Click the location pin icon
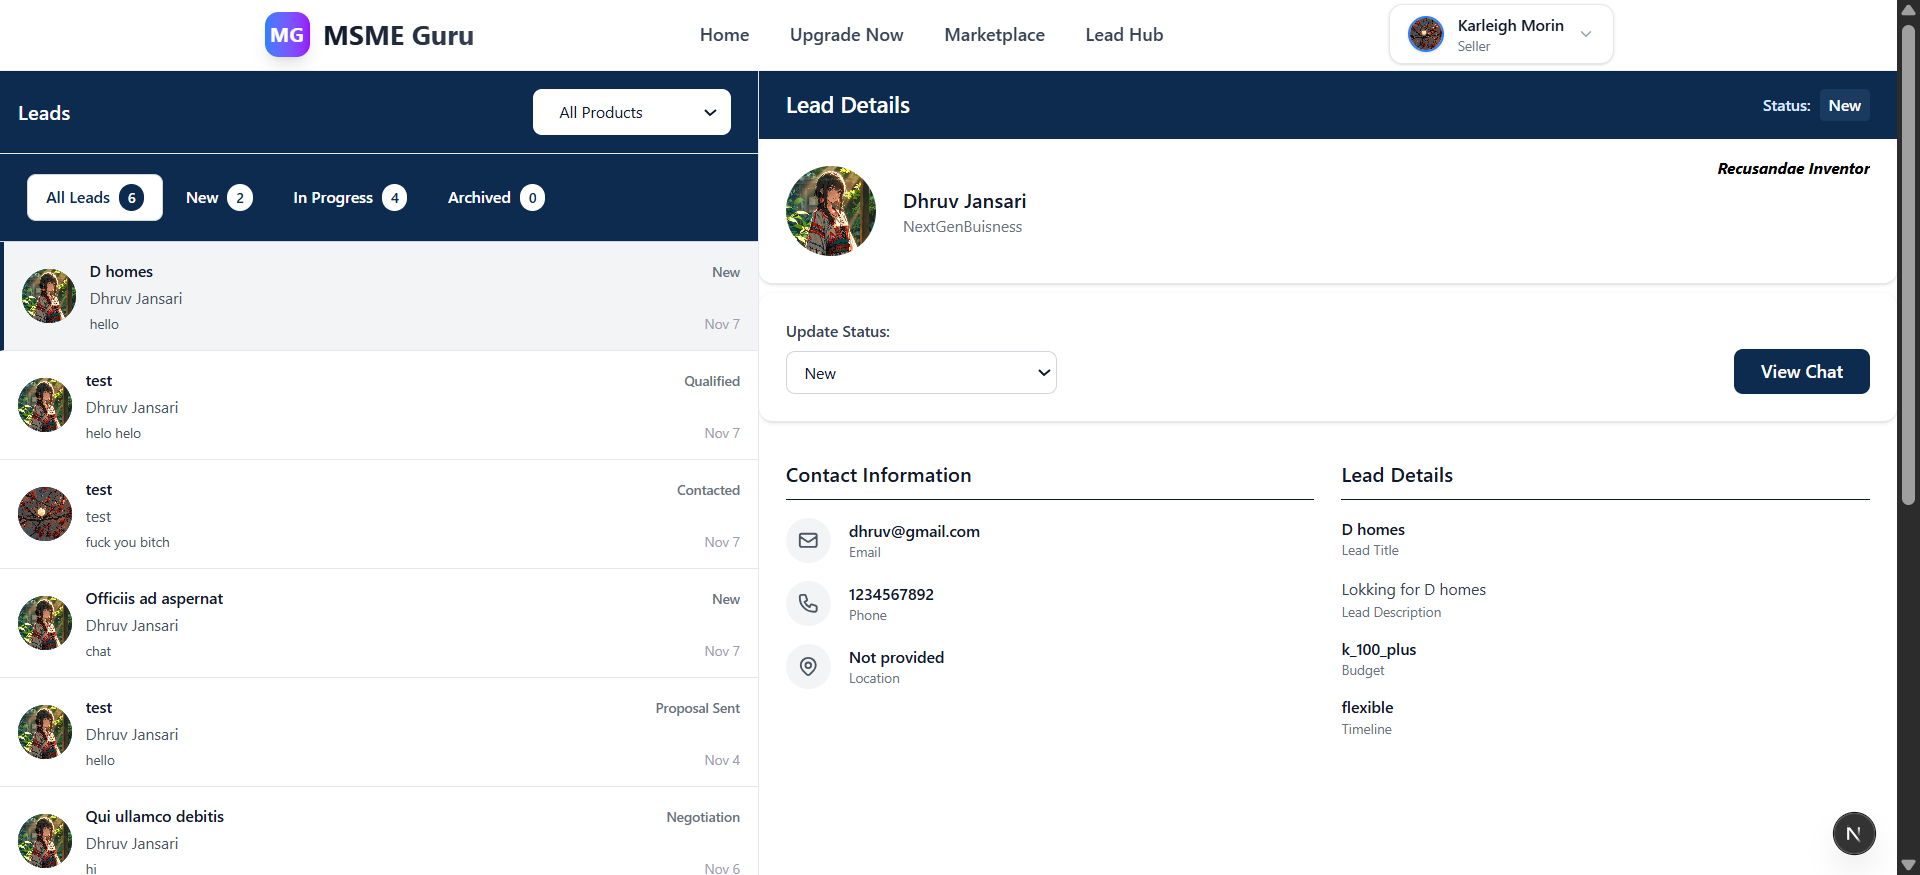The height and width of the screenshot is (875, 1920). pyautogui.click(x=808, y=667)
